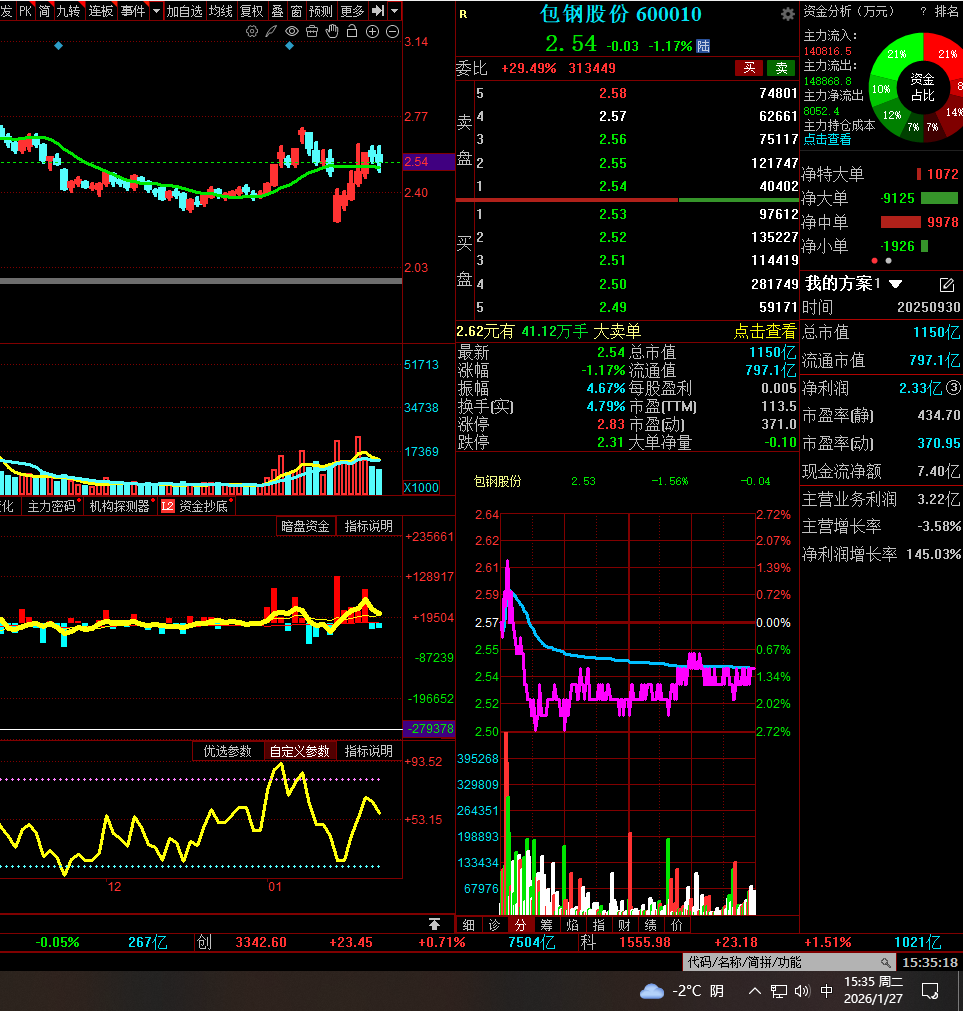Image resolution: width=963 pixels, height=1011 pixels.
Task: Click 指标说明 in 暗盘资金 panel
Action: [369, 526]
